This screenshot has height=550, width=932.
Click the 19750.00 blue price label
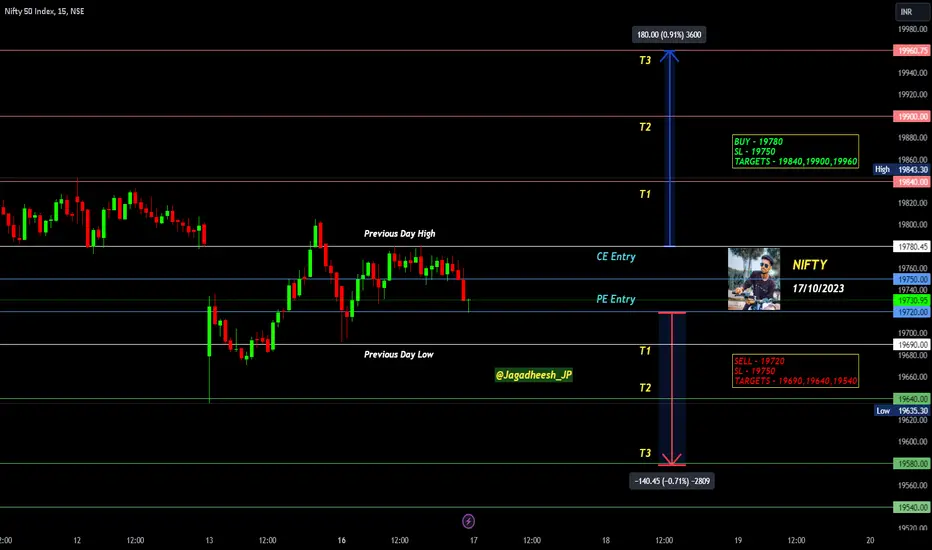click(x=912, y=279)
